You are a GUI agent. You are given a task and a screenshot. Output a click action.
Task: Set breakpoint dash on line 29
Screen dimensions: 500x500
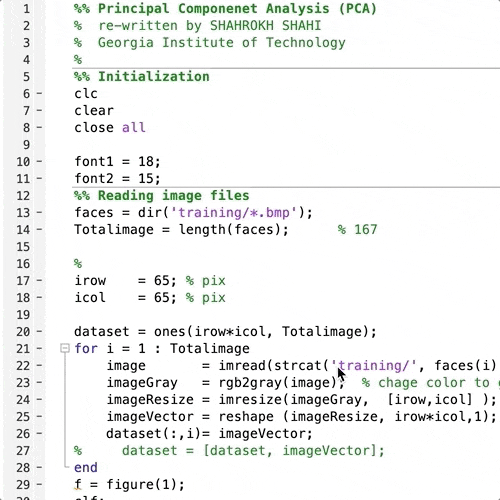39,485
